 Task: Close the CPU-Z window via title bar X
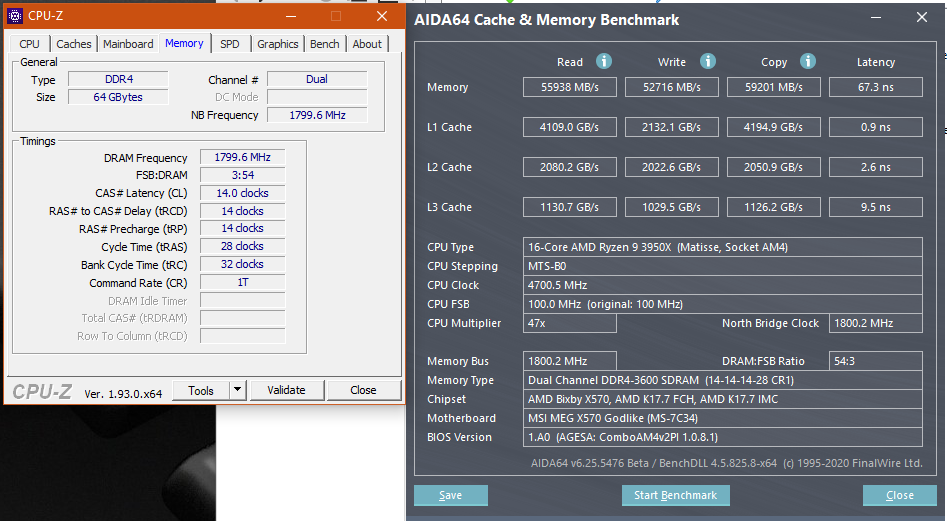click(x=382, y=16)
